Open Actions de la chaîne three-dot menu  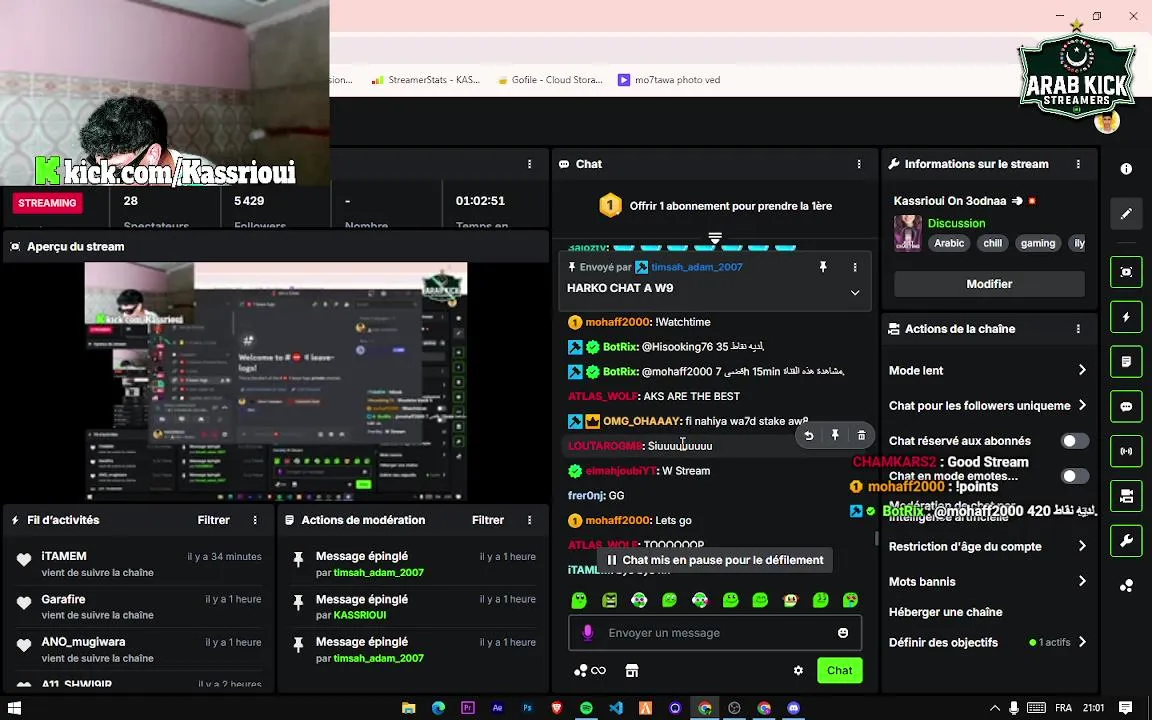click(1078, 328)
